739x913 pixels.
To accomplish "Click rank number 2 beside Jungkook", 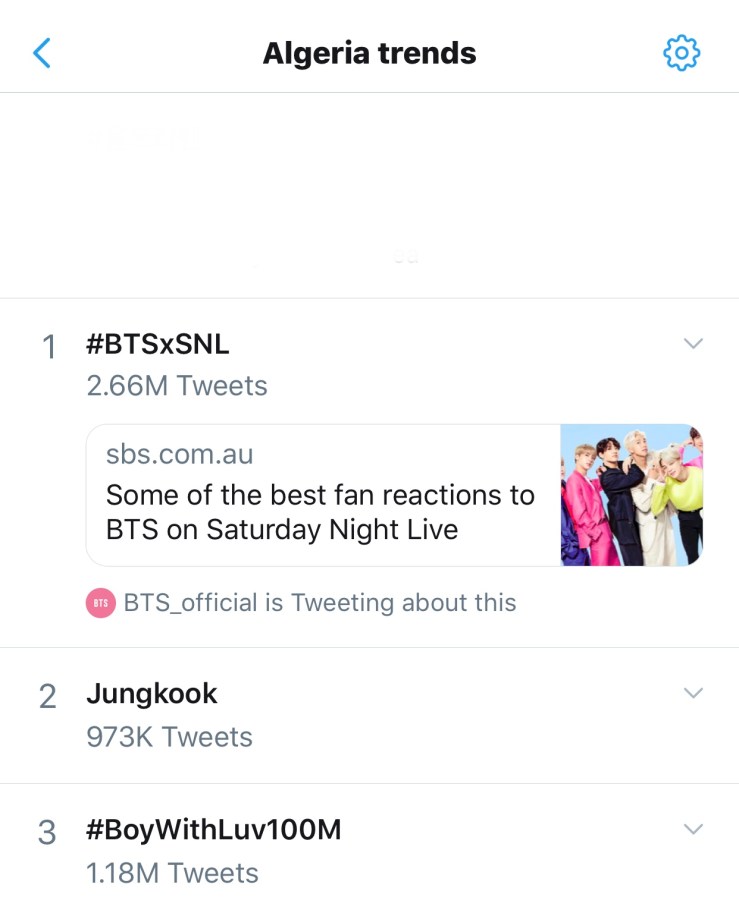I will pos(48,696).
